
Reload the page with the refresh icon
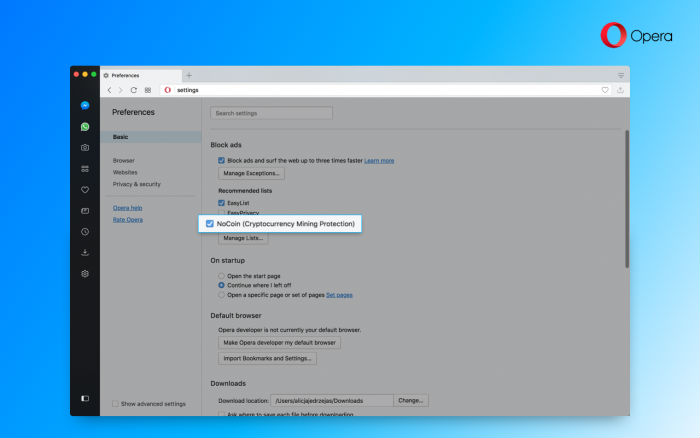(x=133, y=90)
